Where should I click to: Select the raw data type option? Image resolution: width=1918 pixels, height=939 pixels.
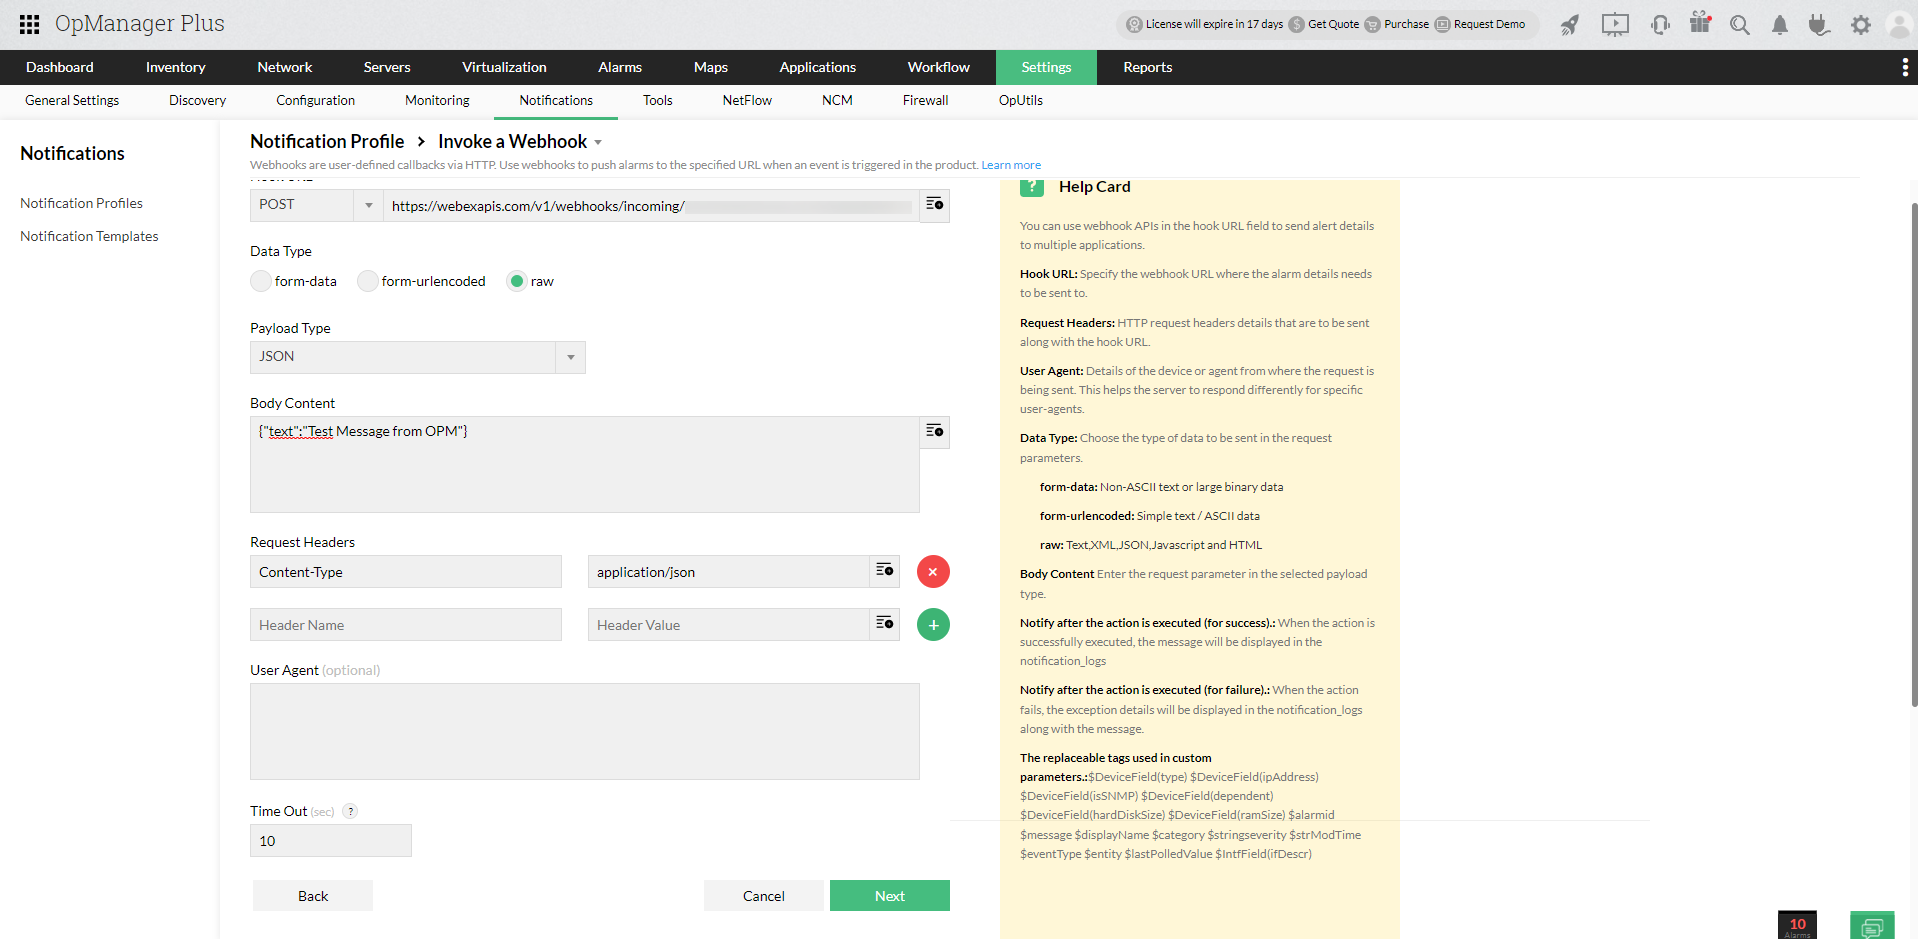(x=517, y=281)
